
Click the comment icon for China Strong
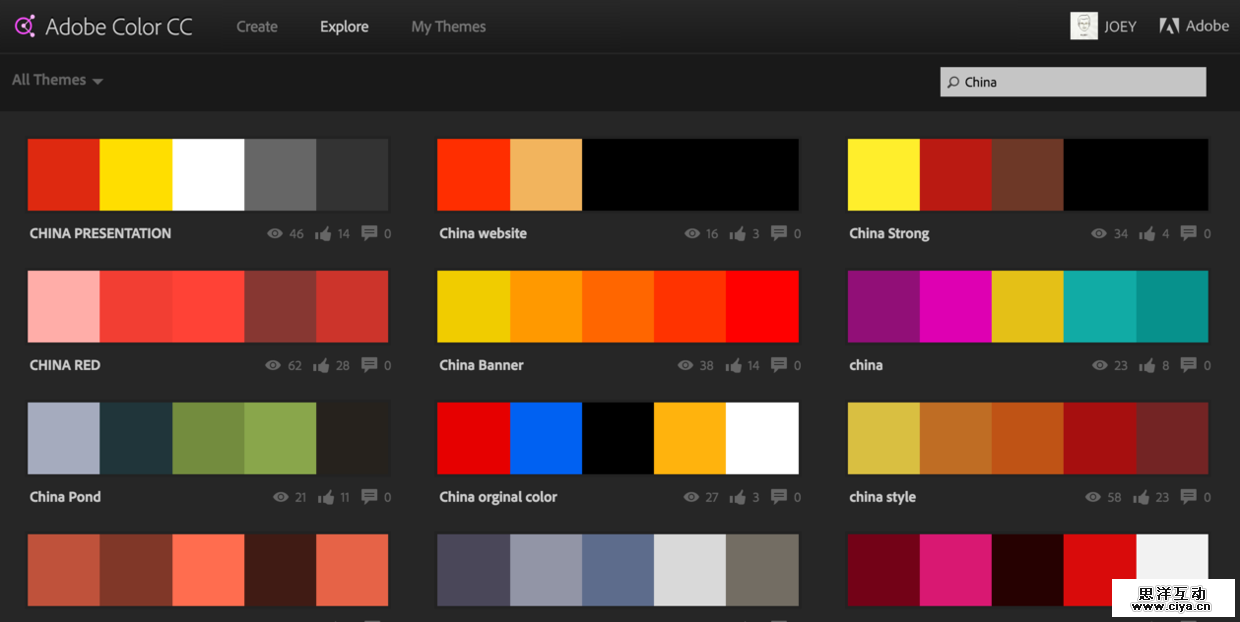click(1188, 233)
